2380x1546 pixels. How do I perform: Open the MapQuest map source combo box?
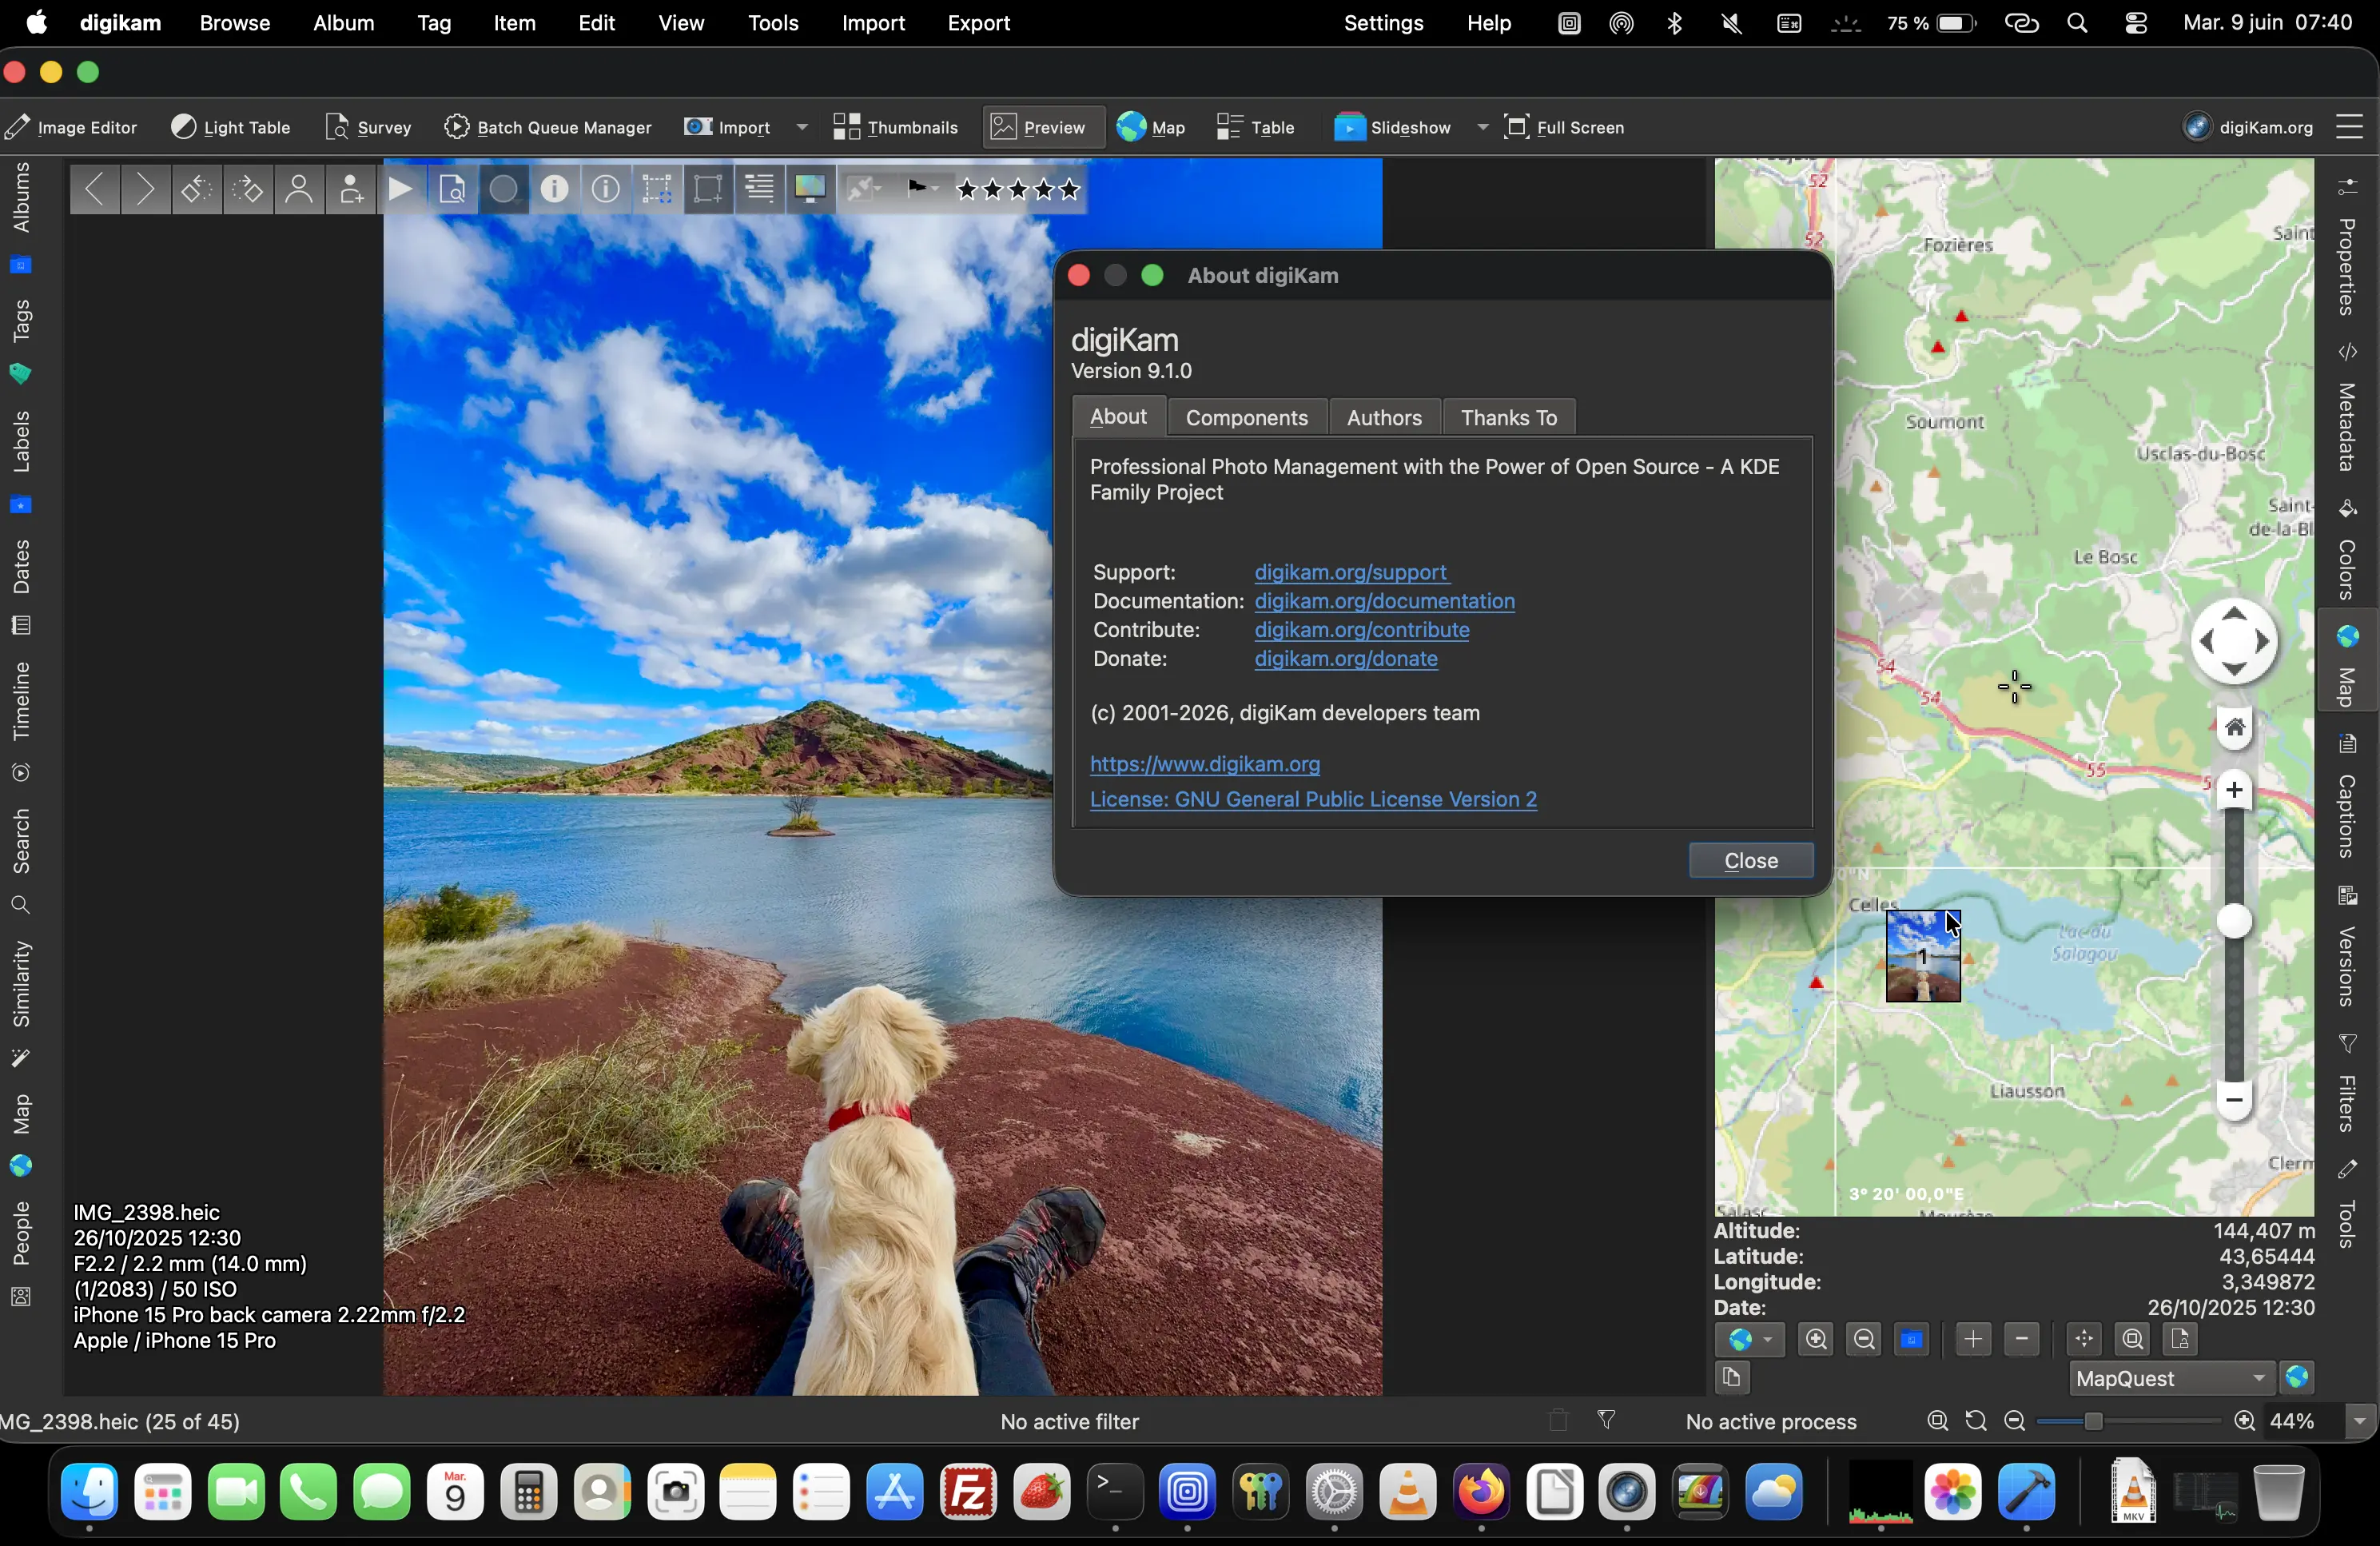pyautogui.click(x=2171, y=1378)
